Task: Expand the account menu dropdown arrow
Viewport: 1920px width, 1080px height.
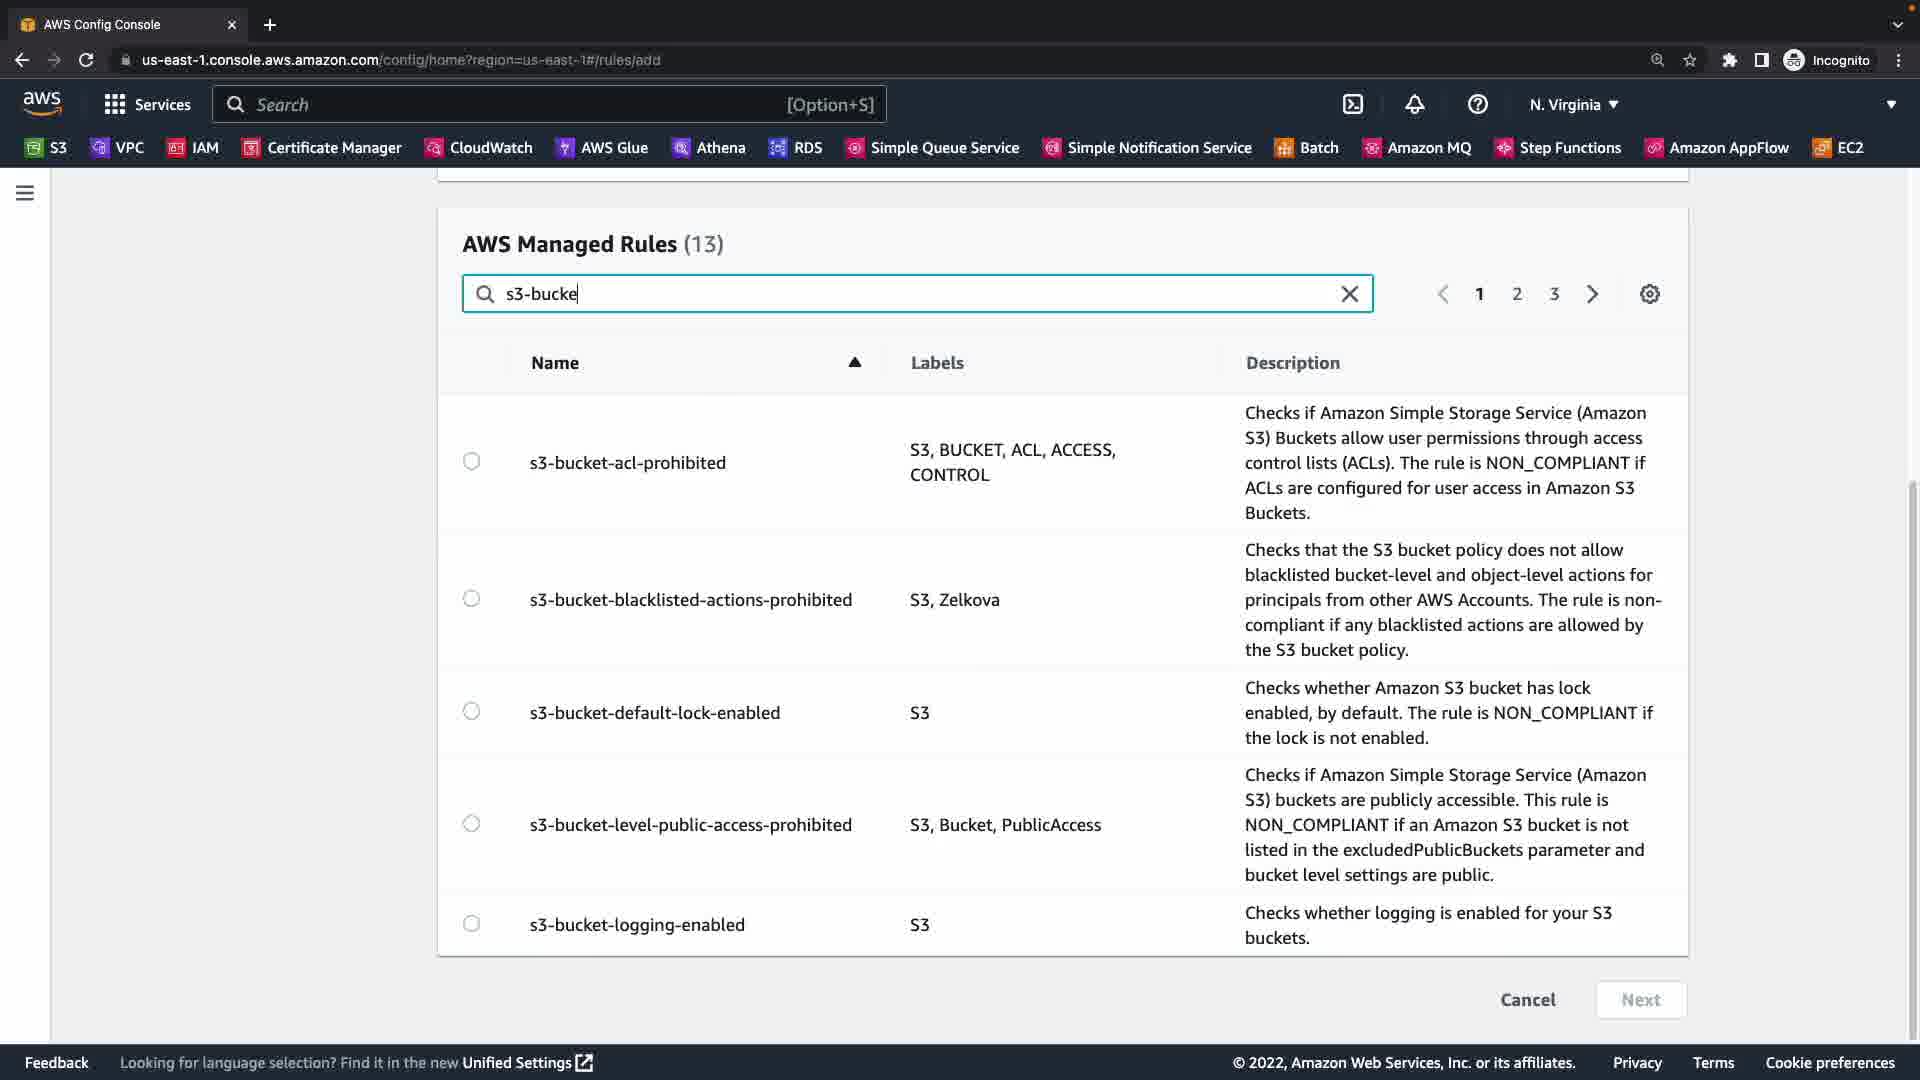Action: pyautogui.click(x=1890, y=104)
